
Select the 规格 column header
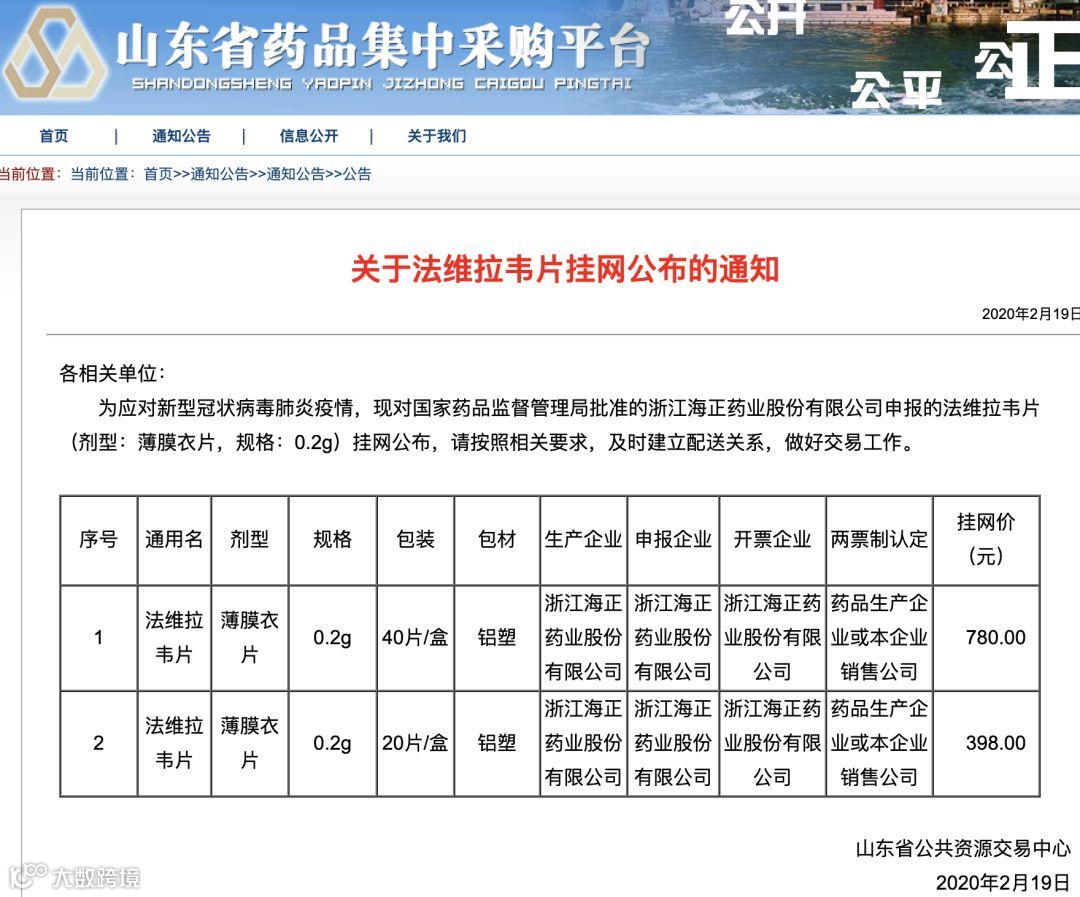[x=332, y=539]
